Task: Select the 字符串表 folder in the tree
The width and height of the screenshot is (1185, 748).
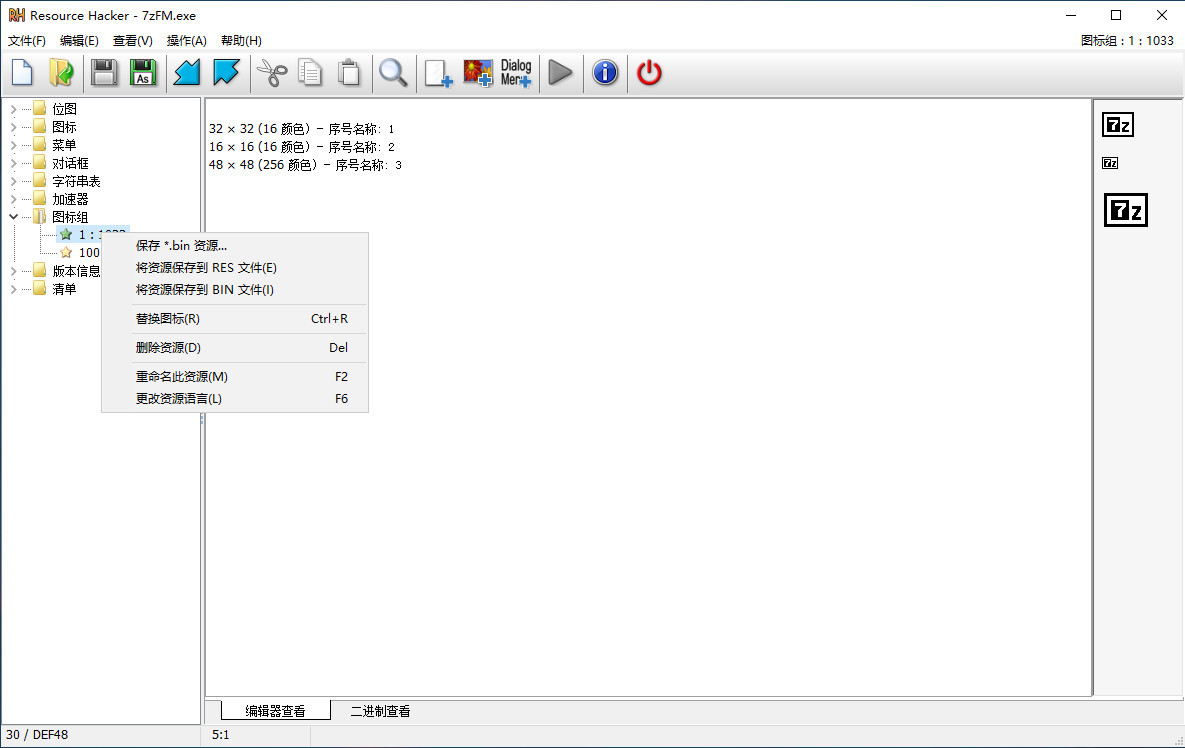Action: pyautogui.click(x=76, y=181)
